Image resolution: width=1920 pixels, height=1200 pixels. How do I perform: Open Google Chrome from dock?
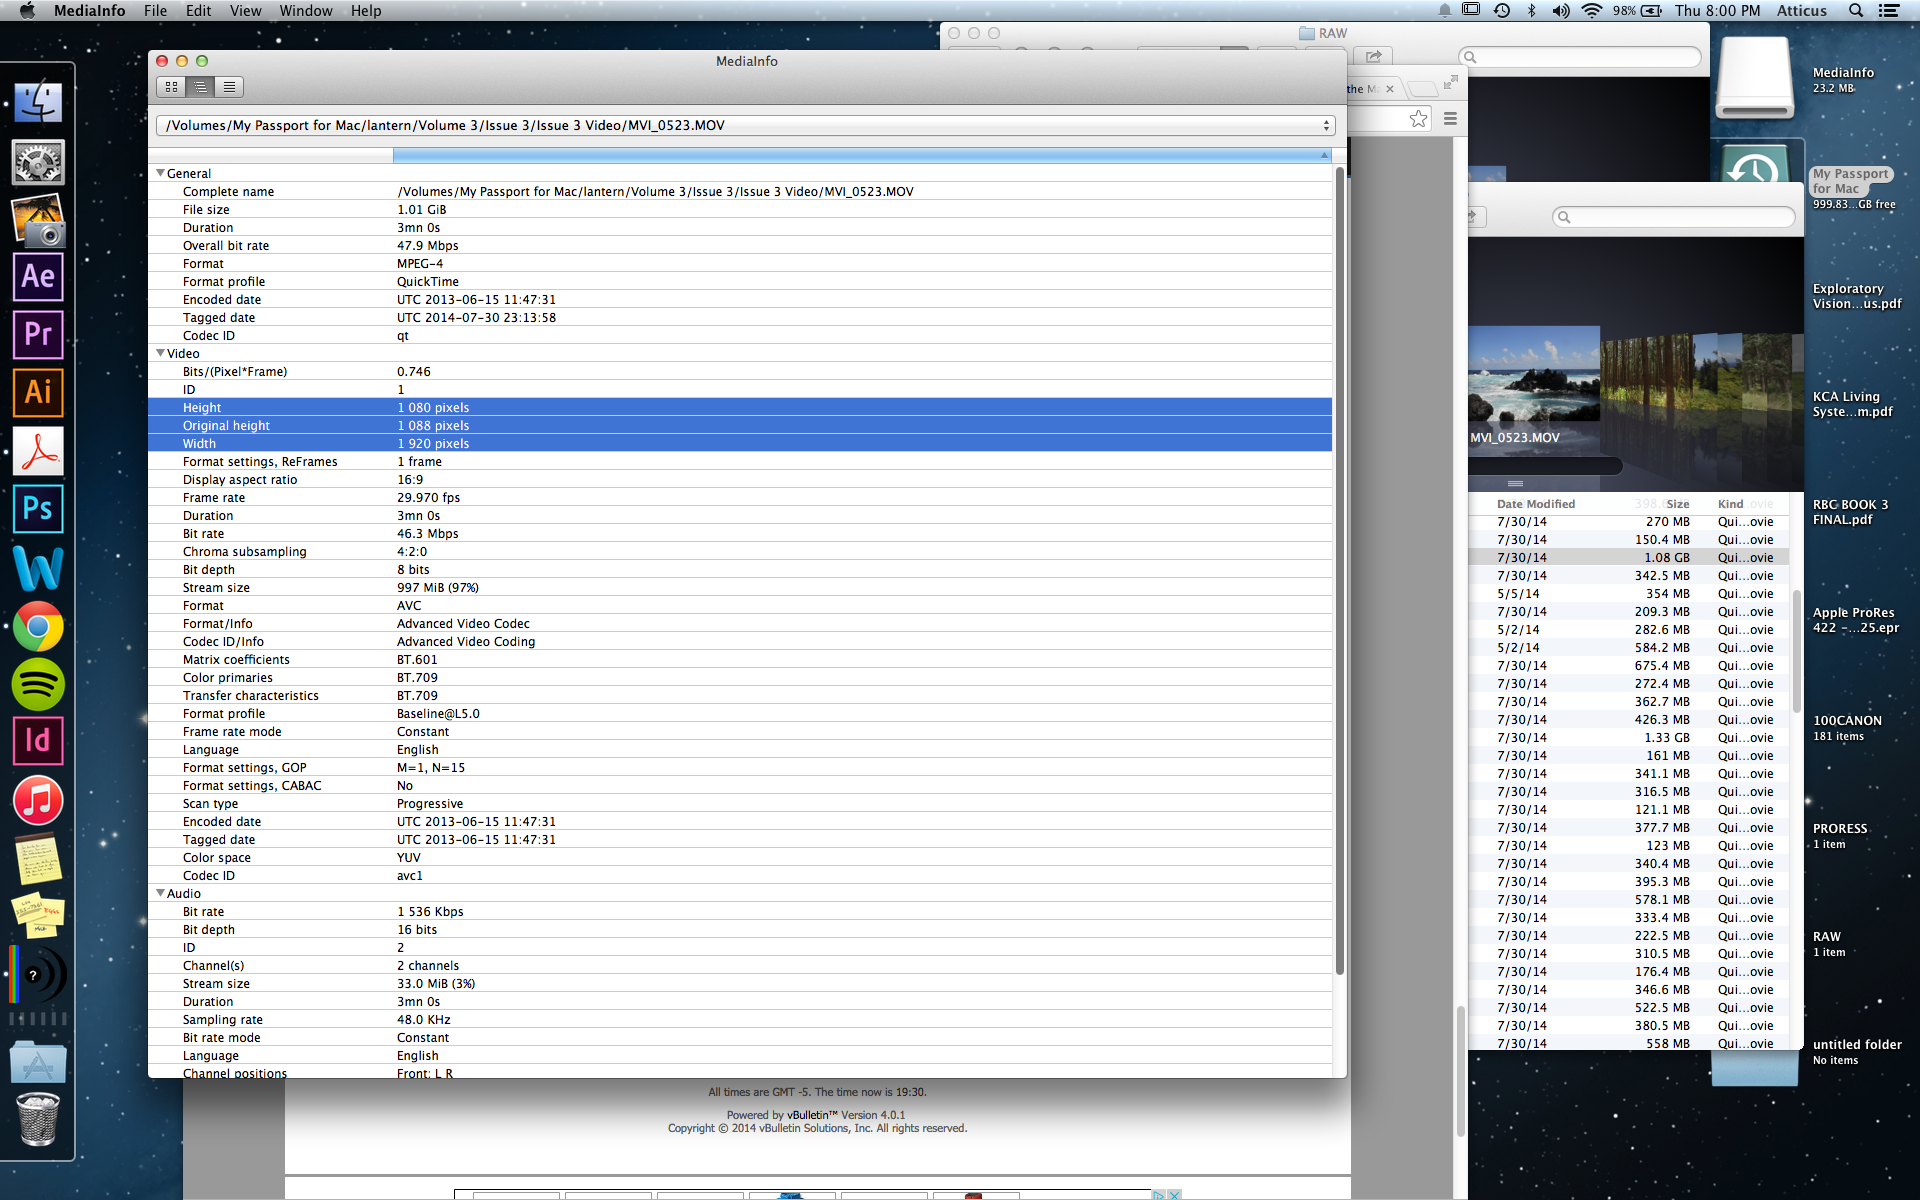(38, 626)
